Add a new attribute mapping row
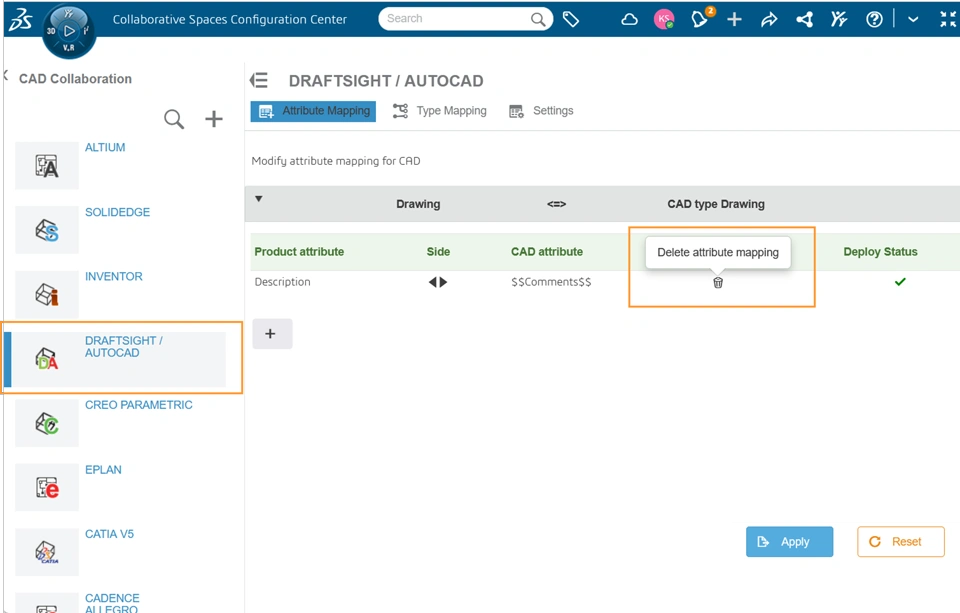Screen dimensions: 960x613 (x=272, y=334)
